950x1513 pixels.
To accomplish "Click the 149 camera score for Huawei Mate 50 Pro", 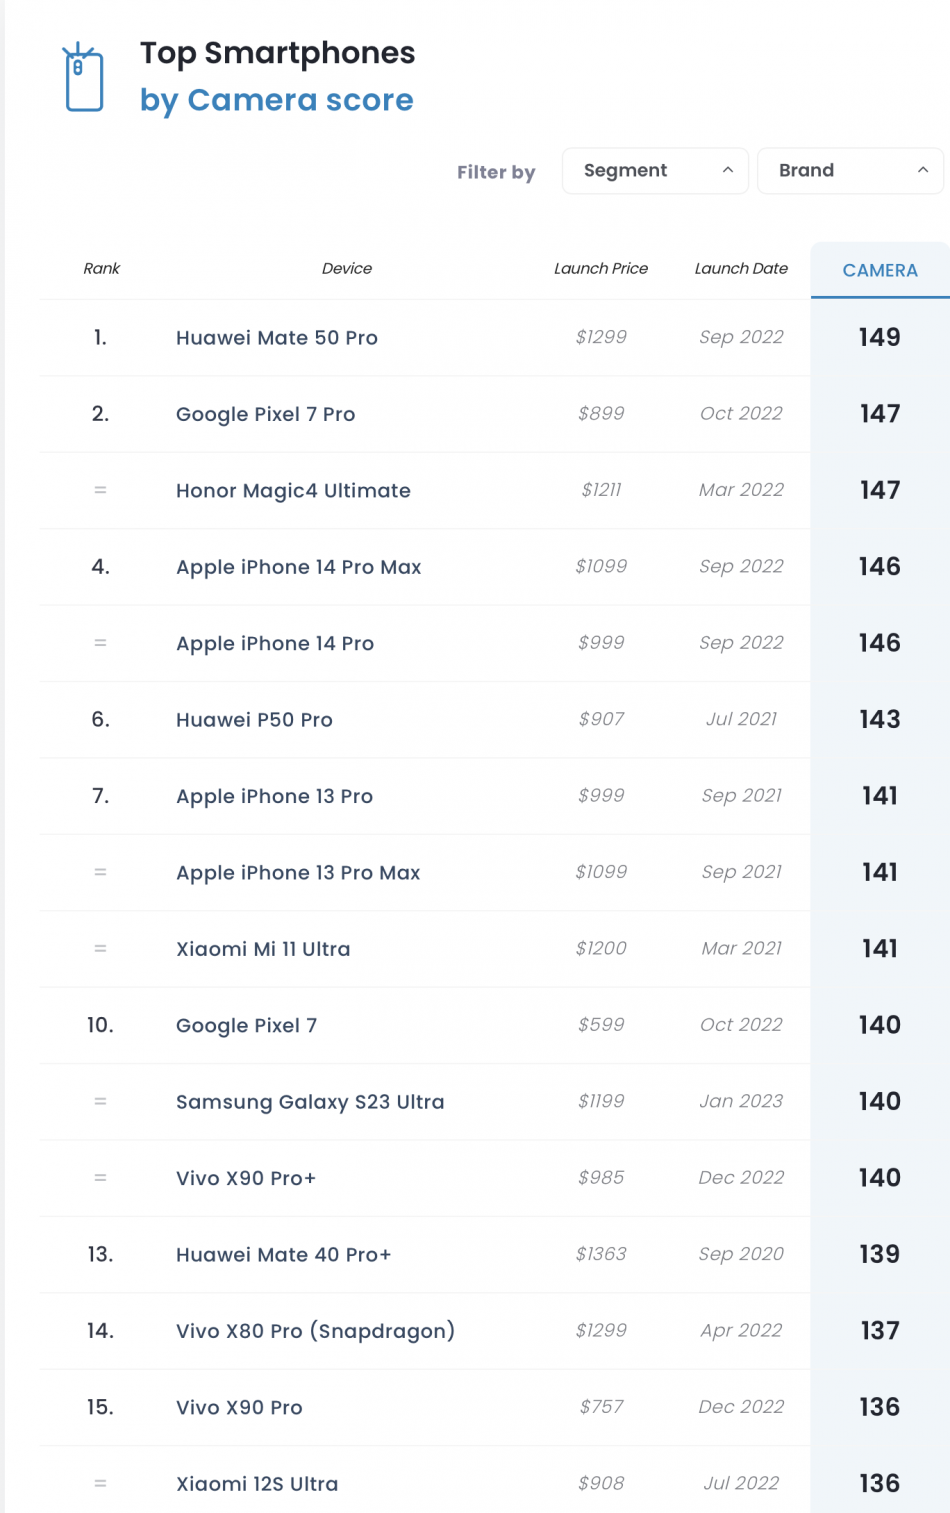I will (880, 338).
